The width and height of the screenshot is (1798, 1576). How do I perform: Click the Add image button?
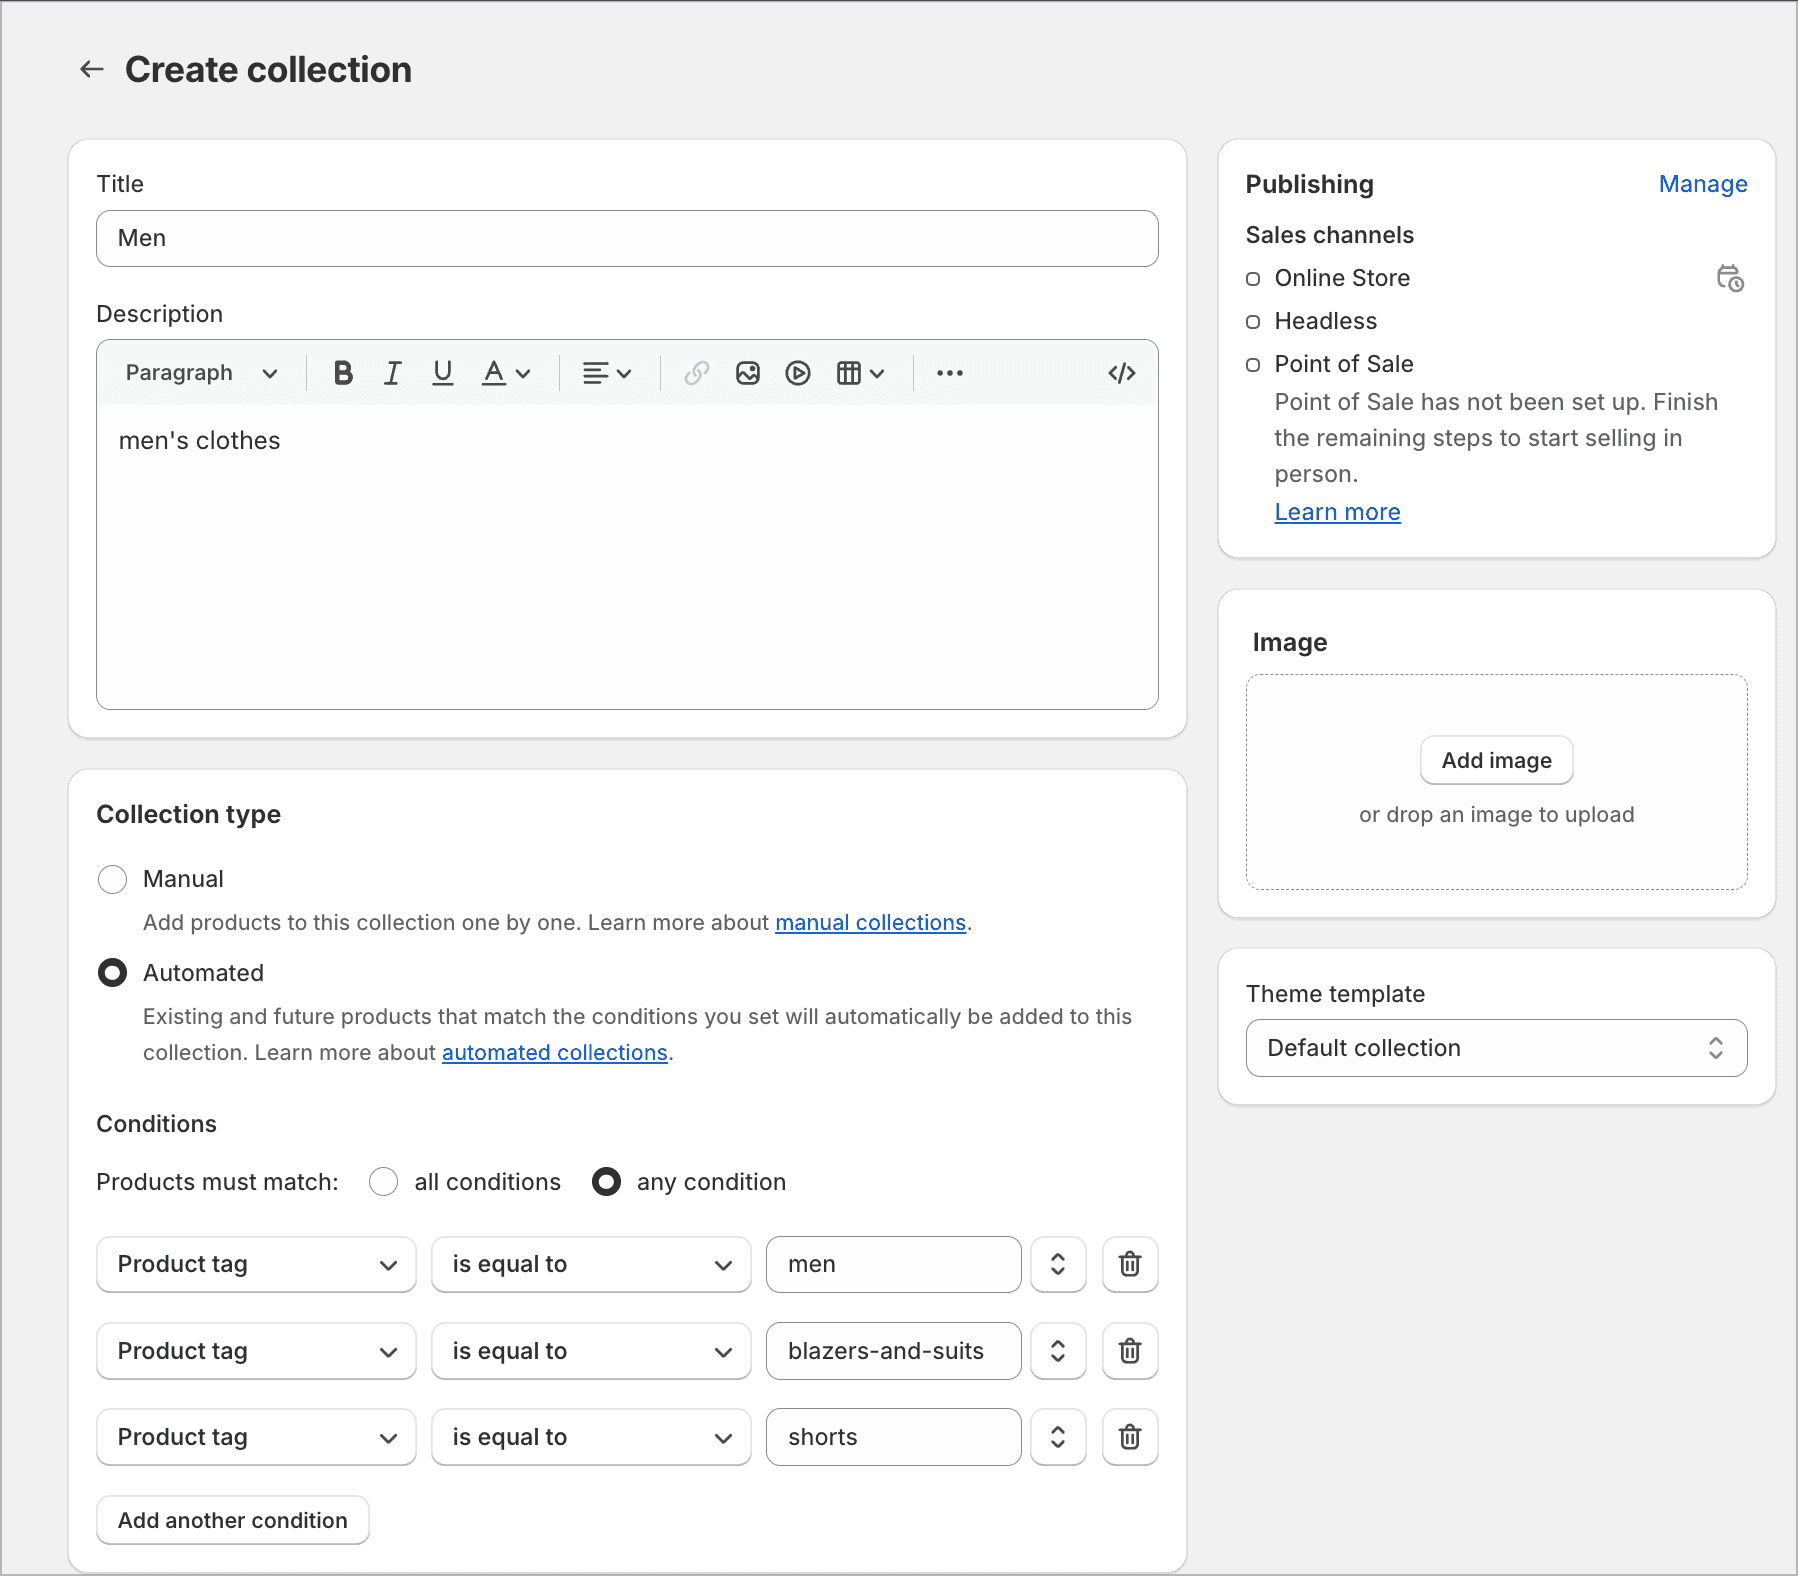(x=1495, y=760)
